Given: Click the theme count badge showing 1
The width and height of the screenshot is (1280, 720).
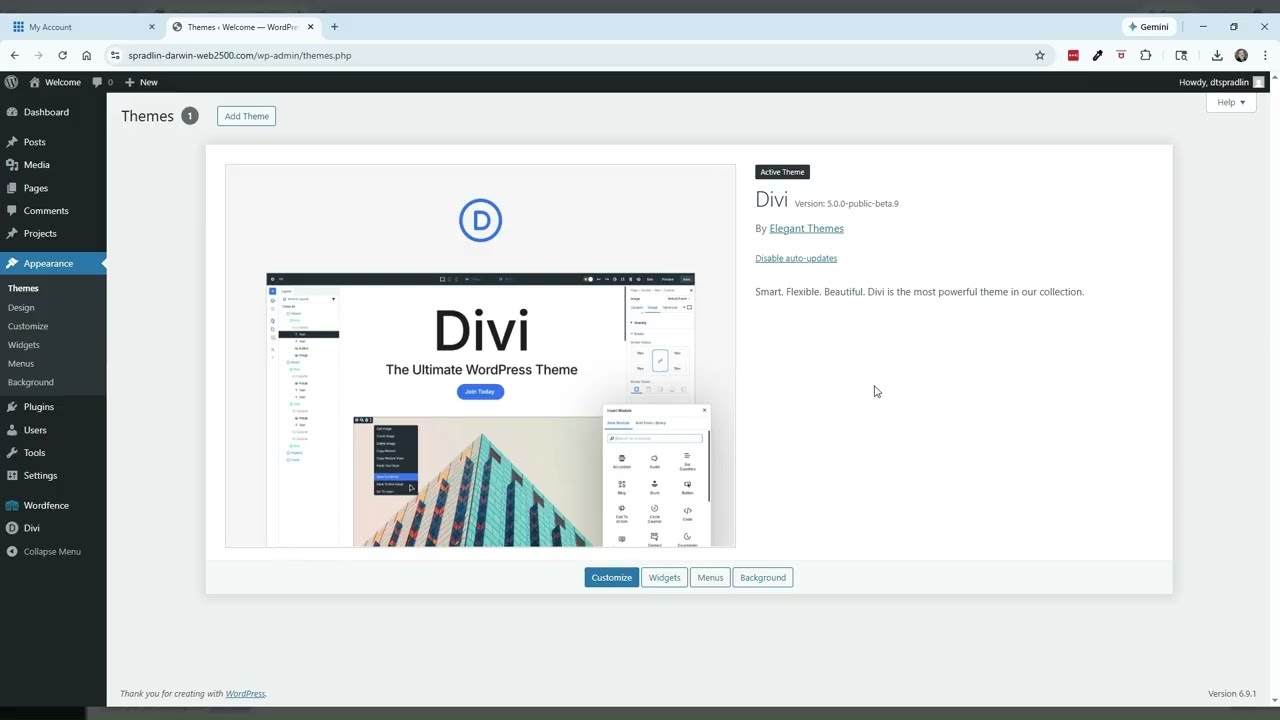Looking at the screenshot, I should (x=189, y=116).
